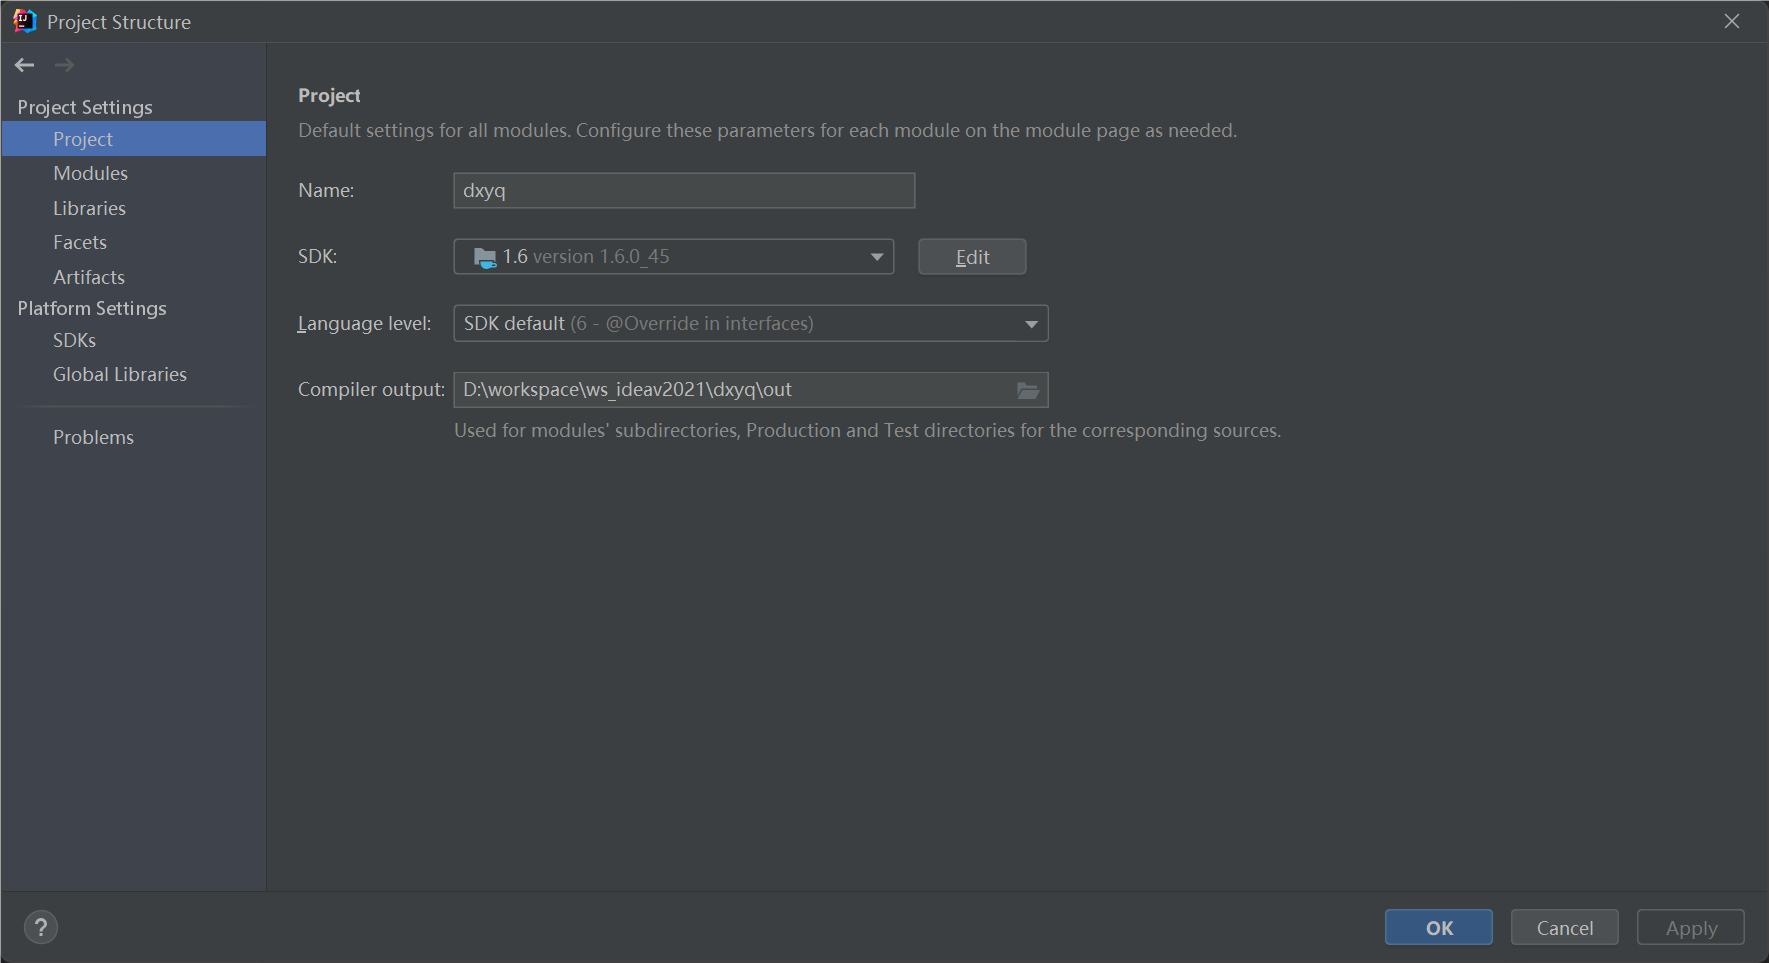Expand the SDK dropdown arrow
This screenshot has width=1769, height=963.
(x=877, y=257)
